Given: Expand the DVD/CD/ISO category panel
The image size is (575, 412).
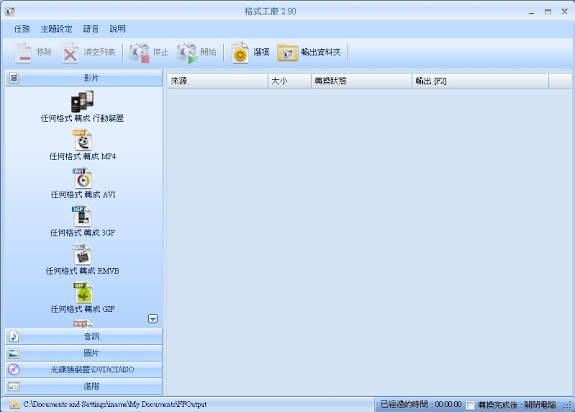Looking at the screenshot, I should click(84, 369).
